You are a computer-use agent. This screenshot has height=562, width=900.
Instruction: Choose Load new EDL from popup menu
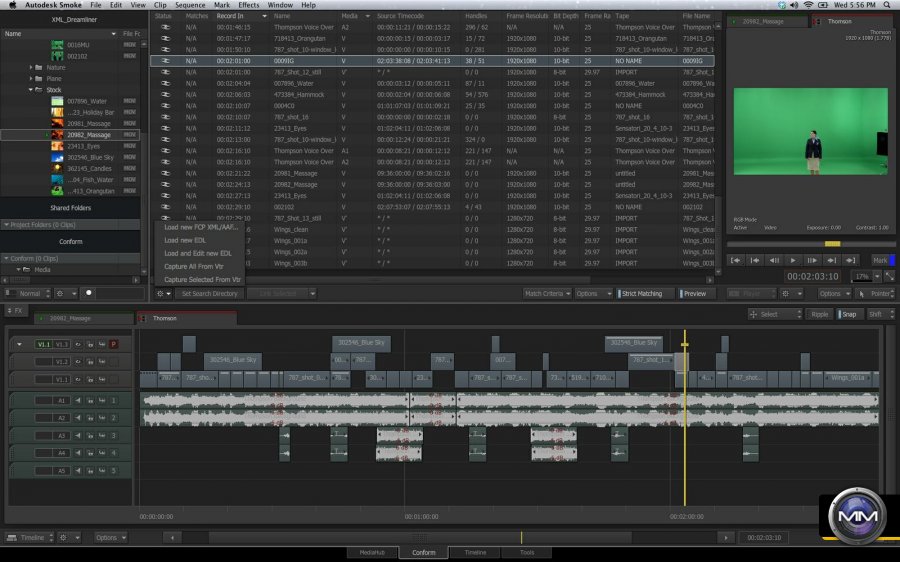[184, 240]
